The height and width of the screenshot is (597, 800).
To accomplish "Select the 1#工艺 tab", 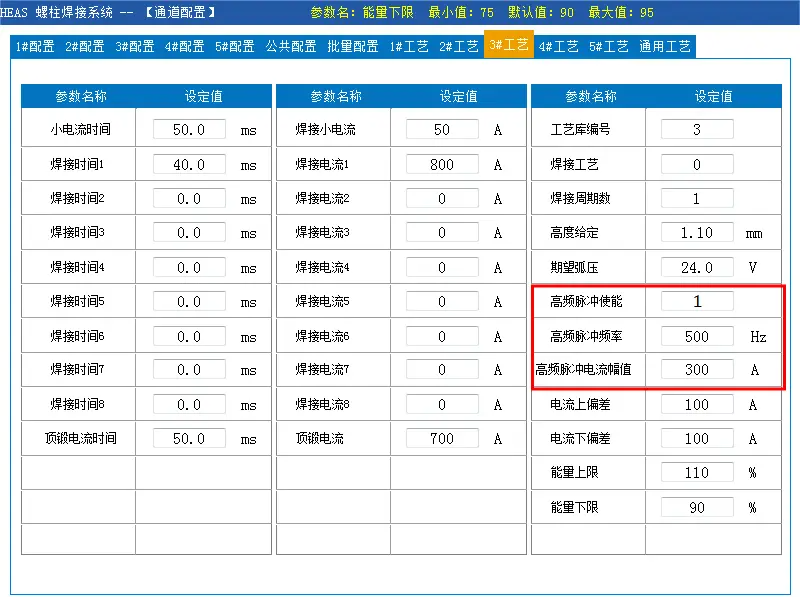I will pos(409,46).
